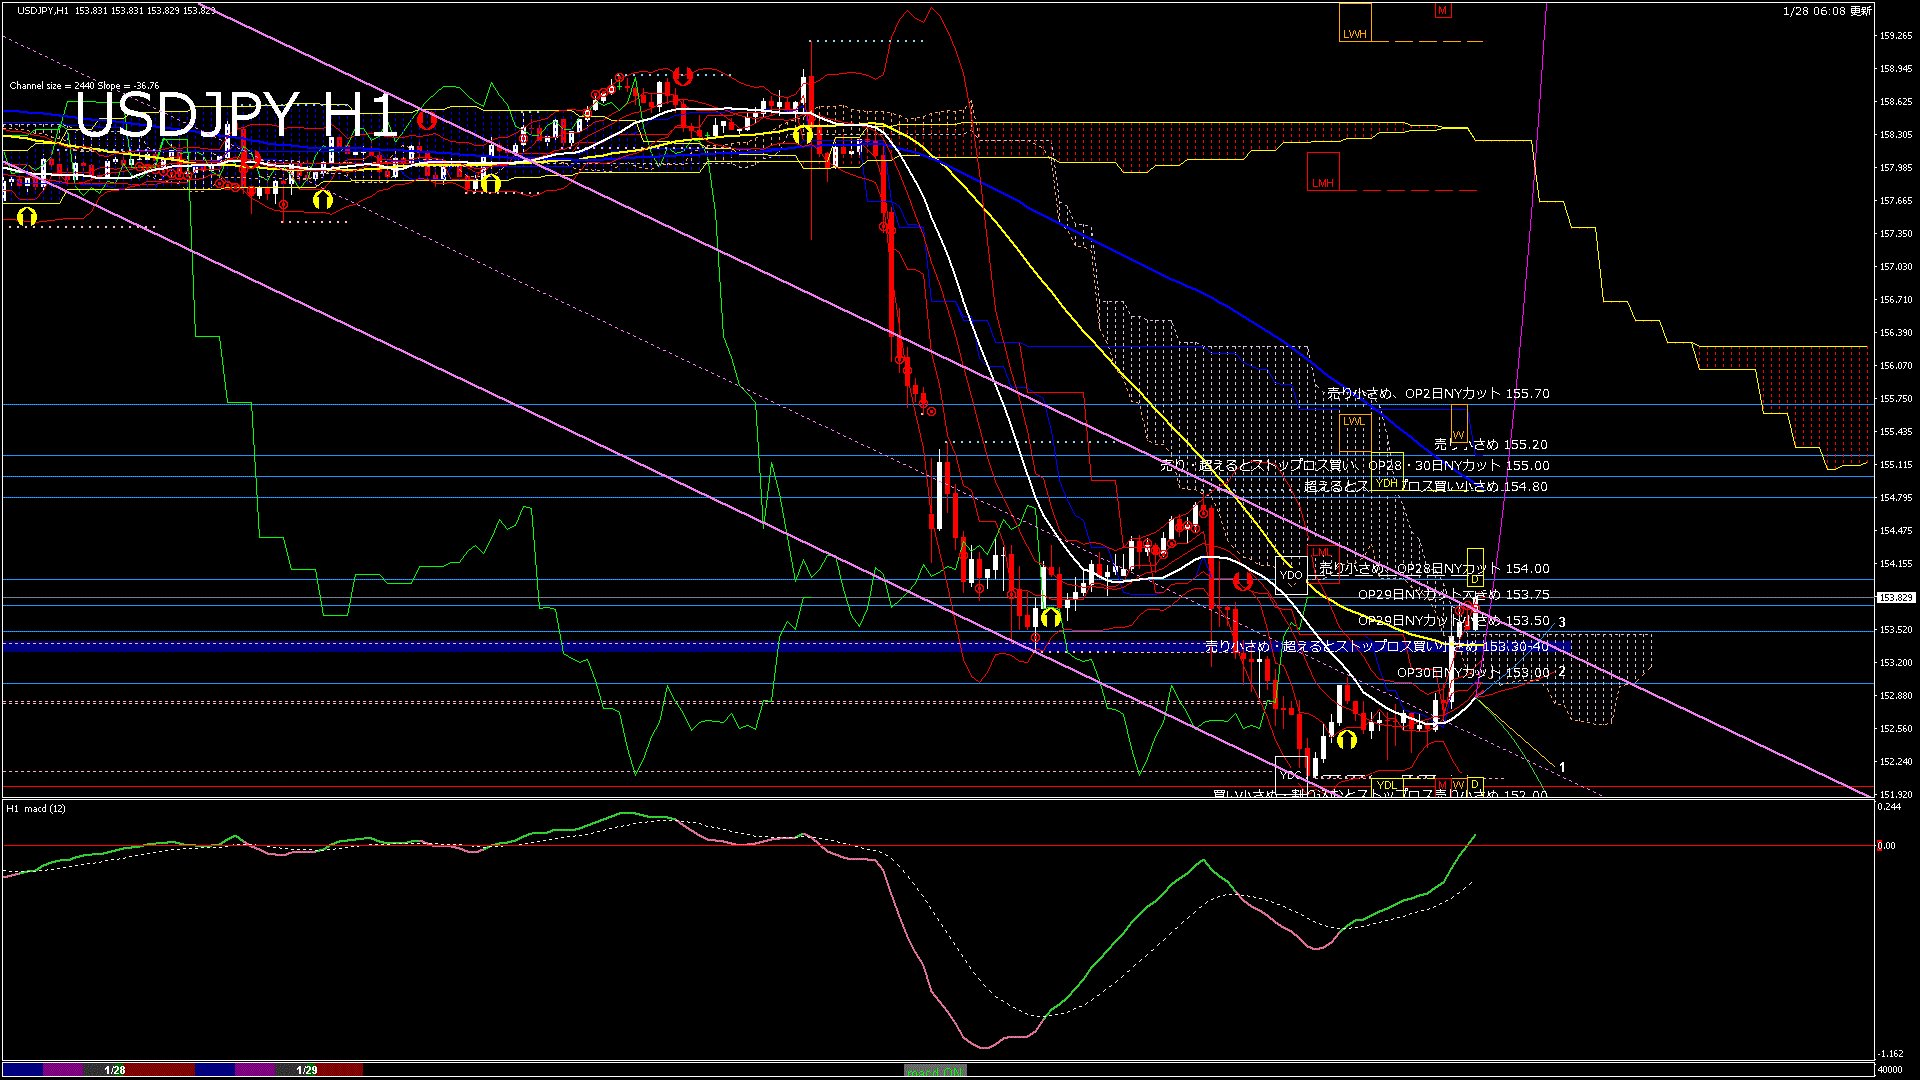The width and height of the screenshot is (1920, 1080).
Task: Click the 155.70 sell order text label
Action: coord(1438,394)
